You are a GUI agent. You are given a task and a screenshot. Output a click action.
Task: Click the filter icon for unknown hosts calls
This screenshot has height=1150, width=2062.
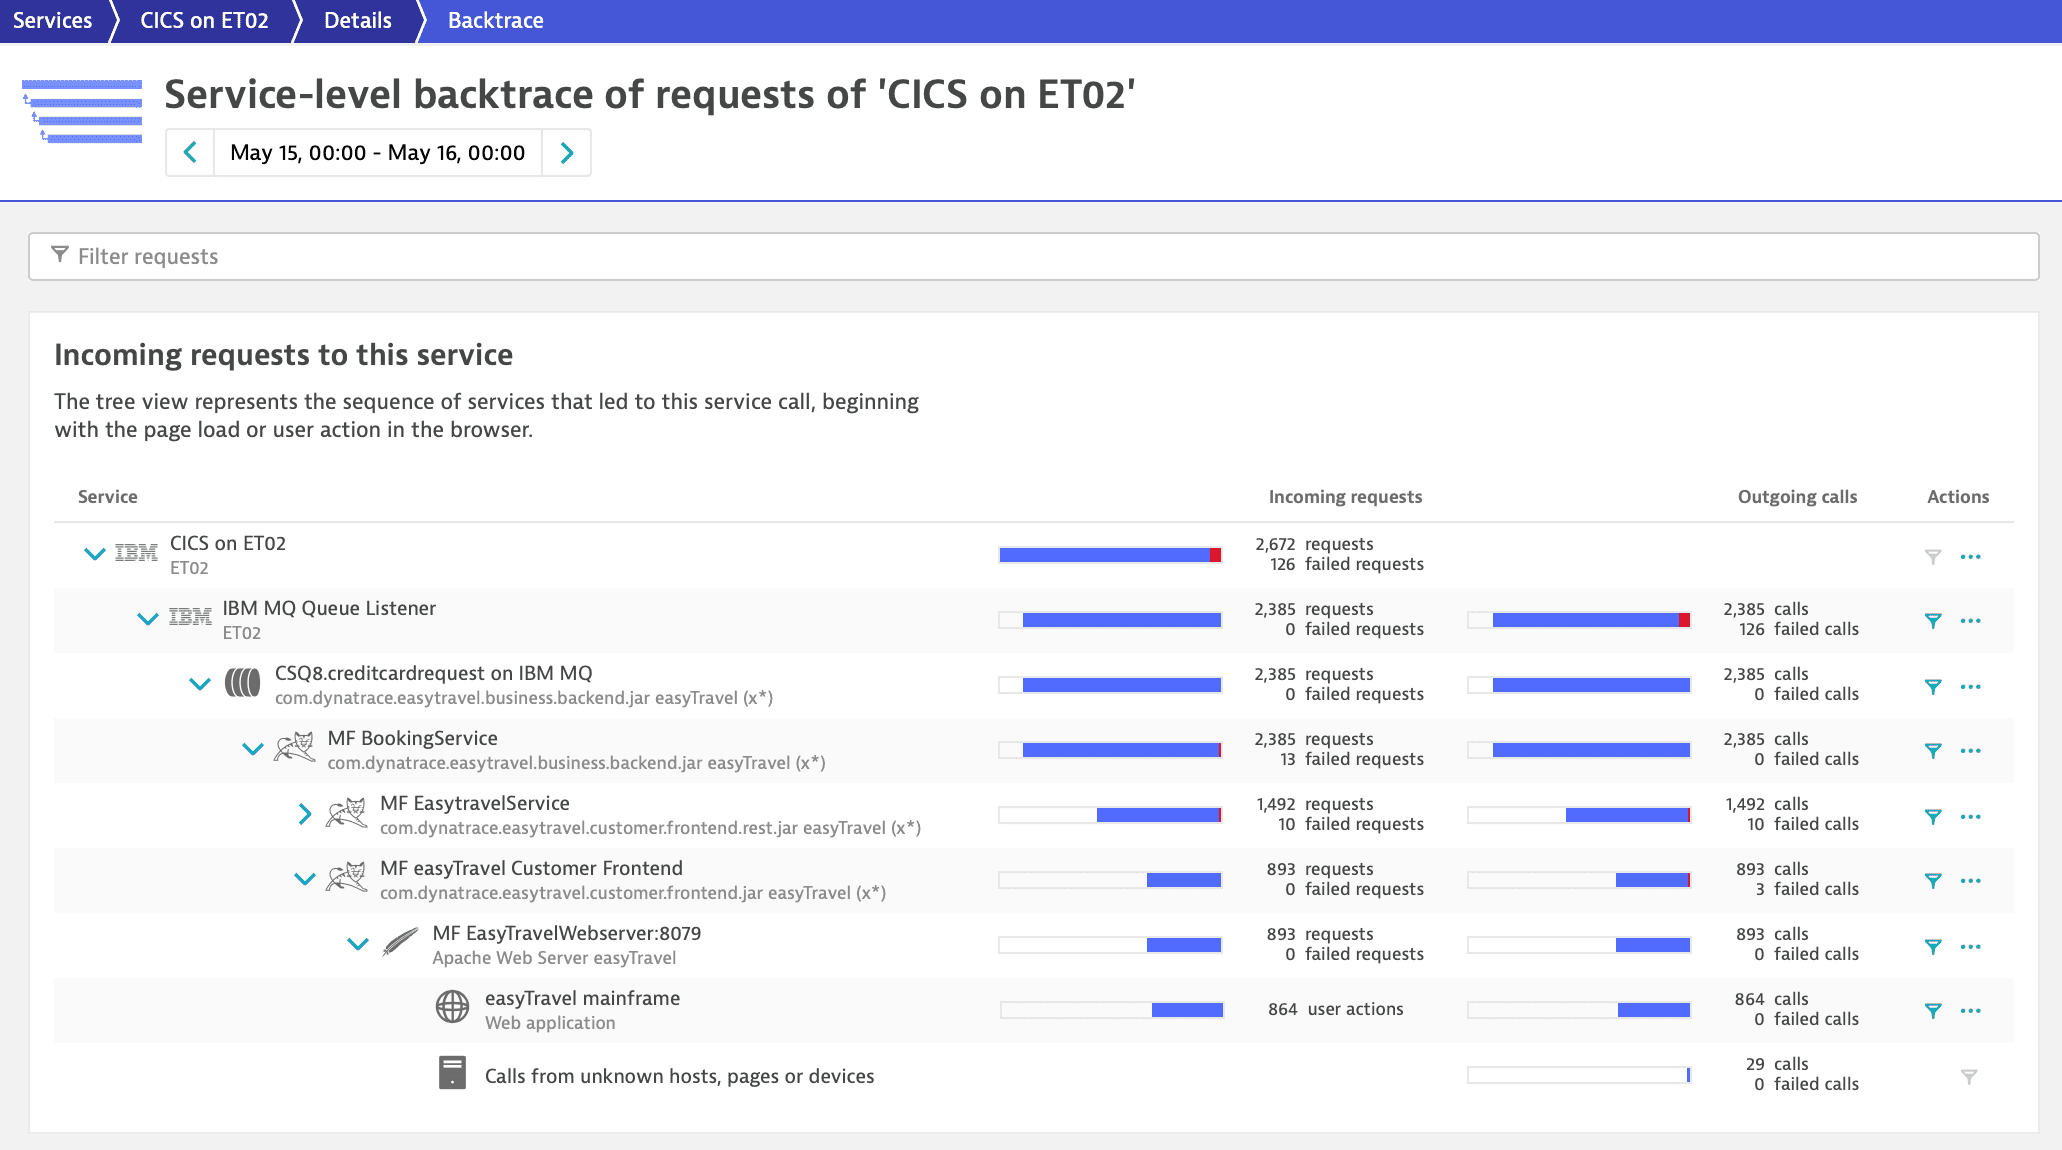pyautogui.click(x=1969, y=1077)
